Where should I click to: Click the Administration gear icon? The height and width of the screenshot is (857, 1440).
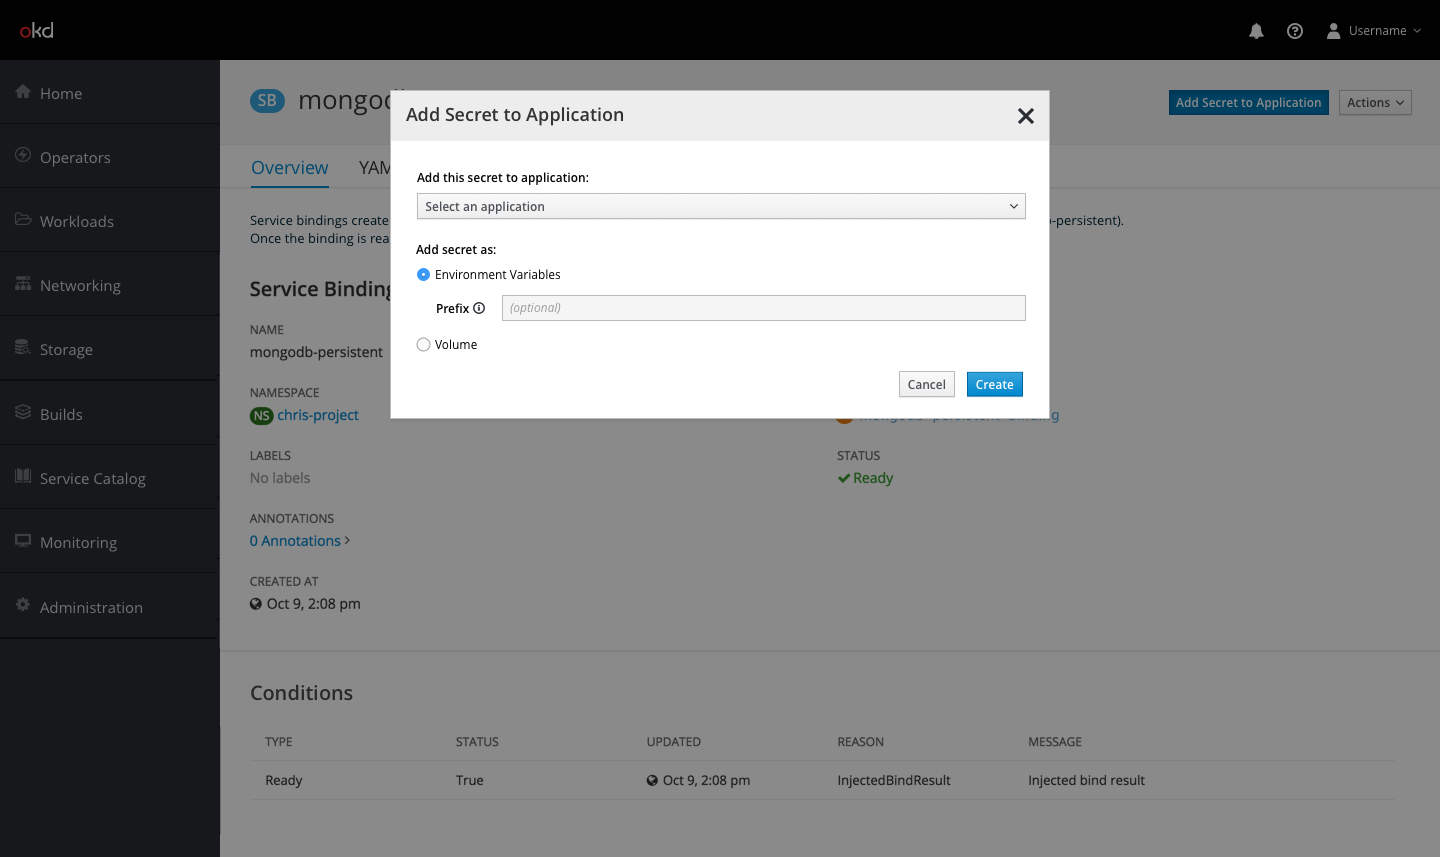(x=23, y=605)
